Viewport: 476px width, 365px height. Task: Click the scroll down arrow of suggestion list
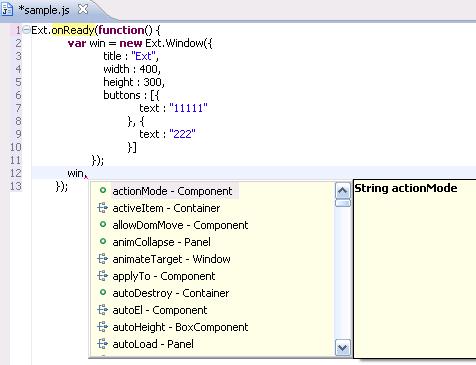pyautogui.click(x=342, y=348)
